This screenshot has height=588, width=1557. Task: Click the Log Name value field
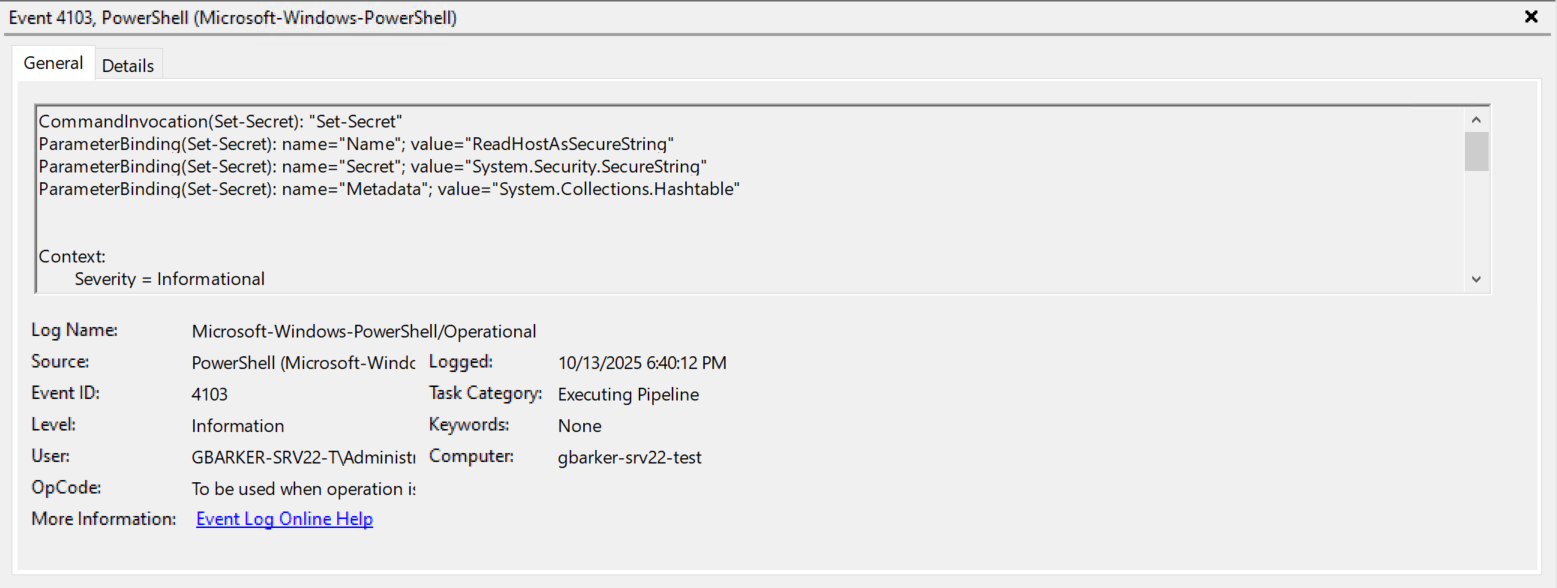coord(364,331)
